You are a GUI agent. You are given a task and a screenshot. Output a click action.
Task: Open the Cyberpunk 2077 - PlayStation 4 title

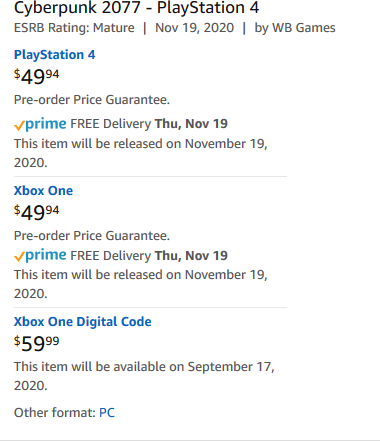[136, 7]
